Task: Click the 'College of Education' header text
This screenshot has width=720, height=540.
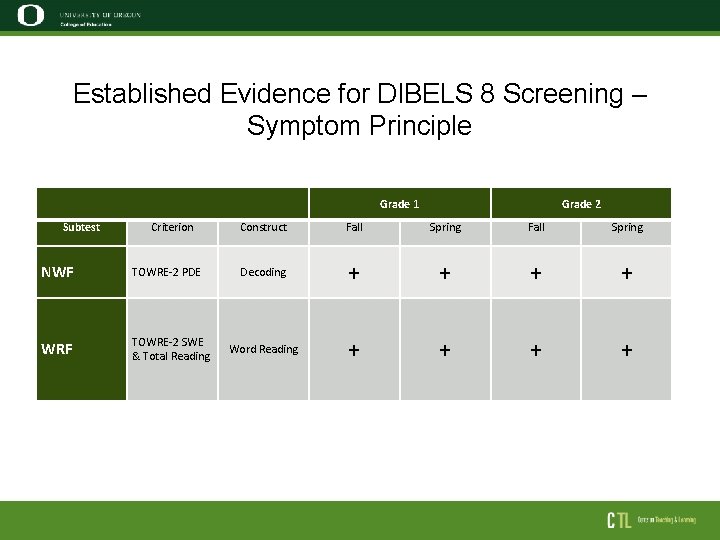Action: pyautogui.click(x=86, y=24)
